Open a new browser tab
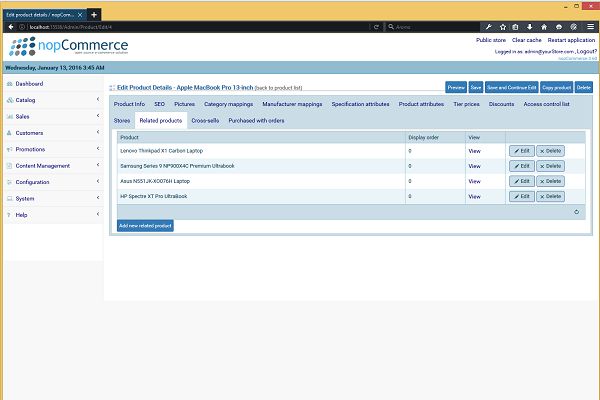Screen dimensions: 600x400 [x=94, y=15]
